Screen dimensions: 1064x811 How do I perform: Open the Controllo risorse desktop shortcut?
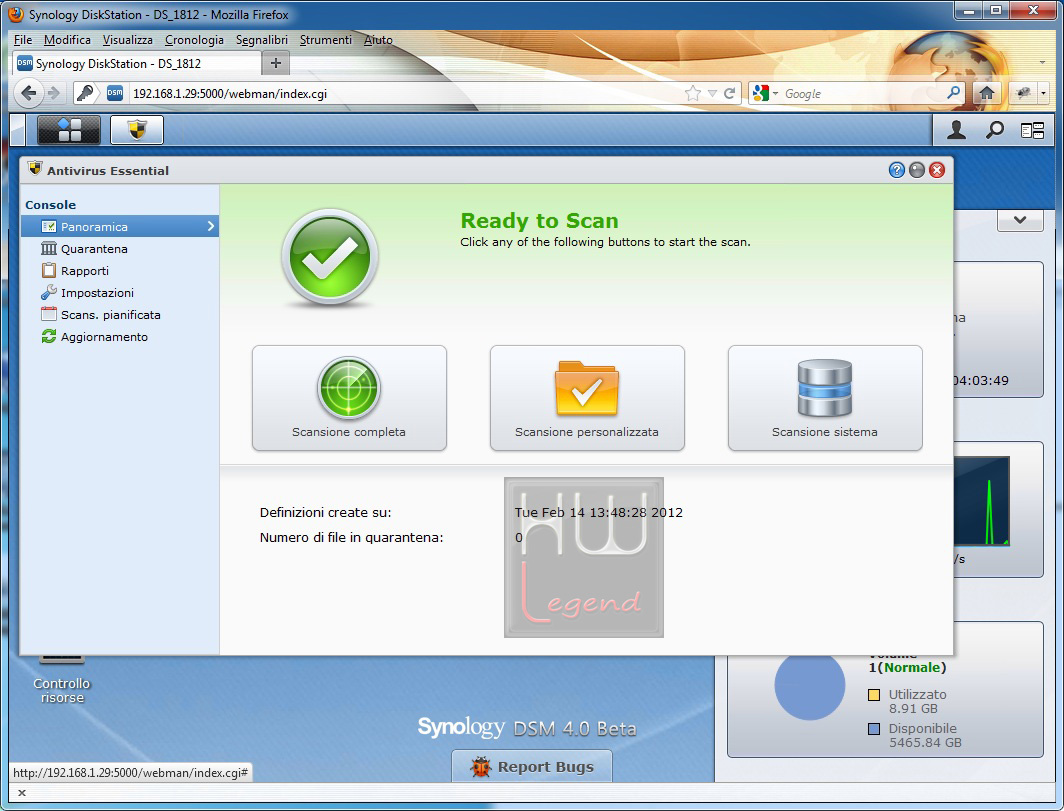pyautogui.click(x=62, y=682)
